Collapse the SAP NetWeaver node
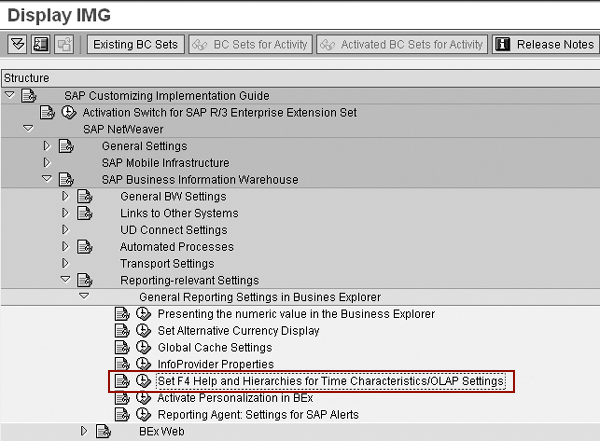The image size is (600, 441). 28,128
